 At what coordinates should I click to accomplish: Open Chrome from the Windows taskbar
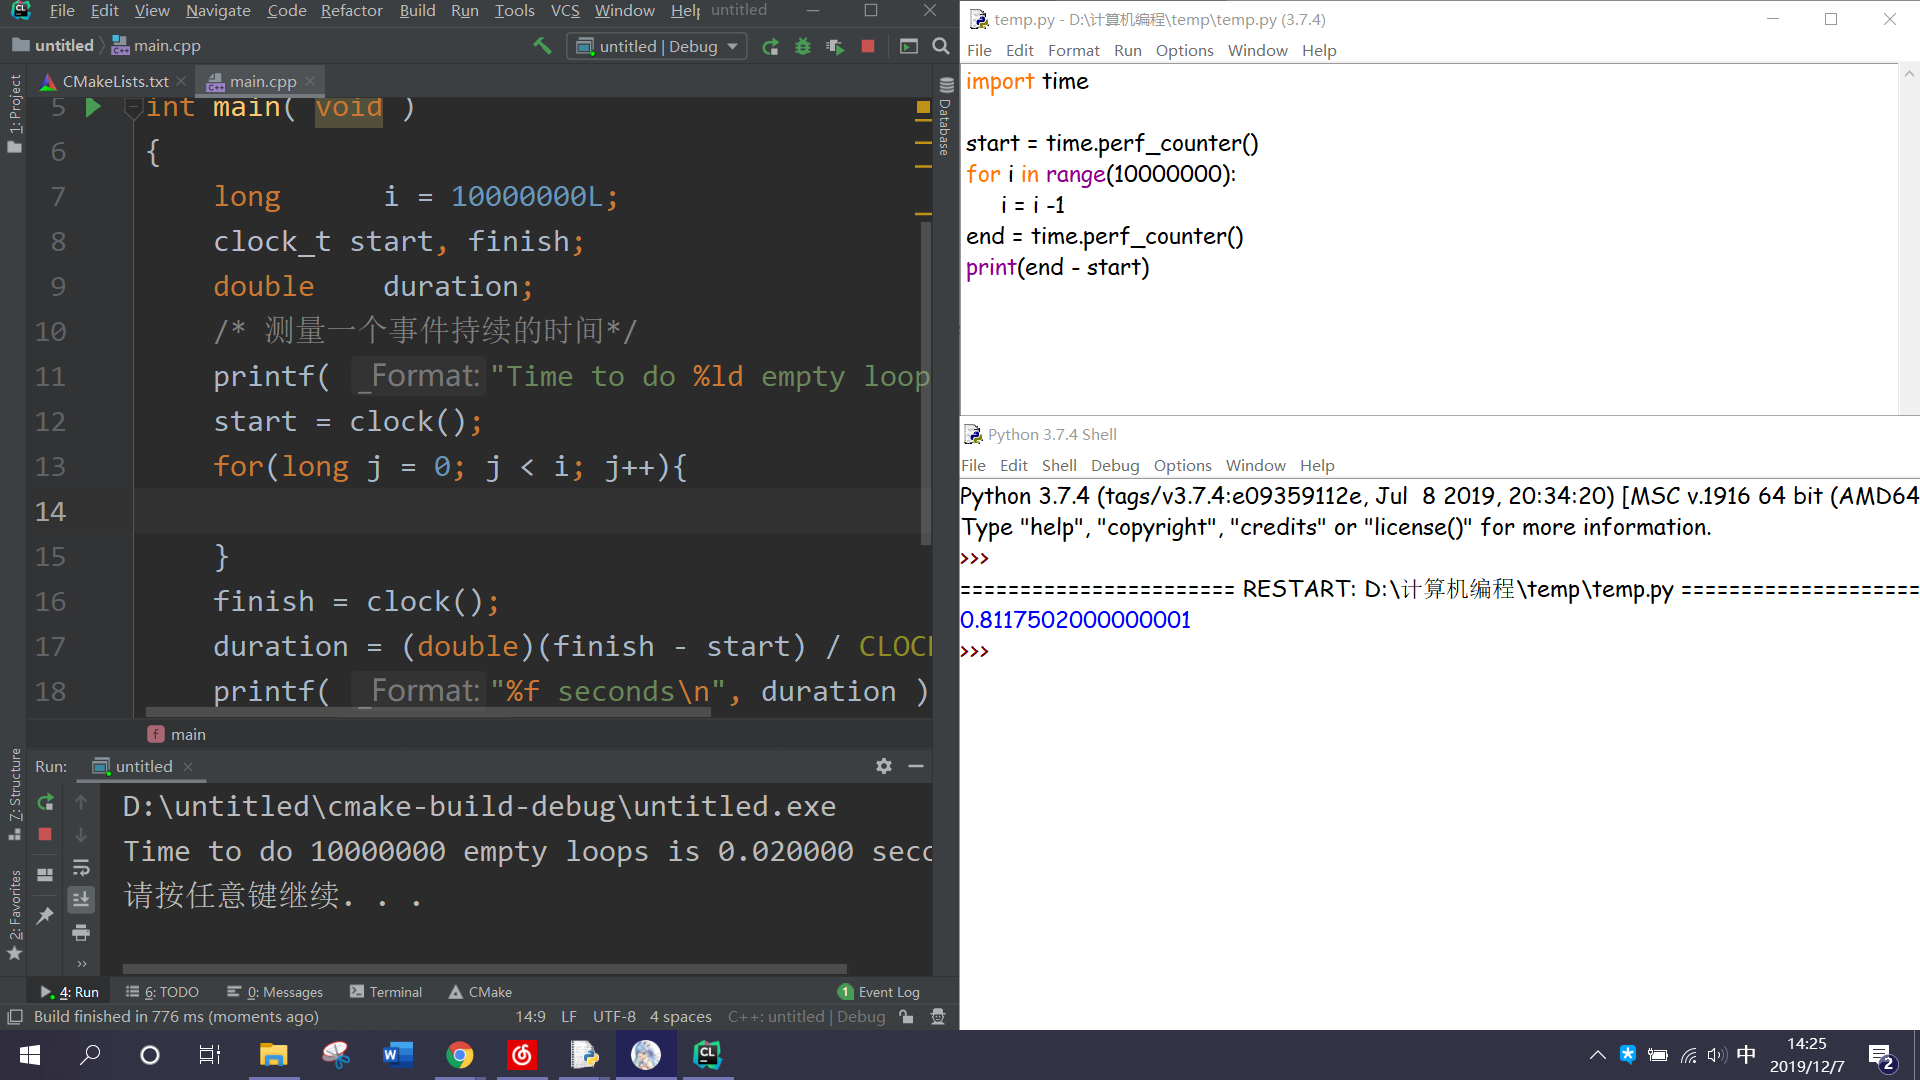tap(460, 1055)
